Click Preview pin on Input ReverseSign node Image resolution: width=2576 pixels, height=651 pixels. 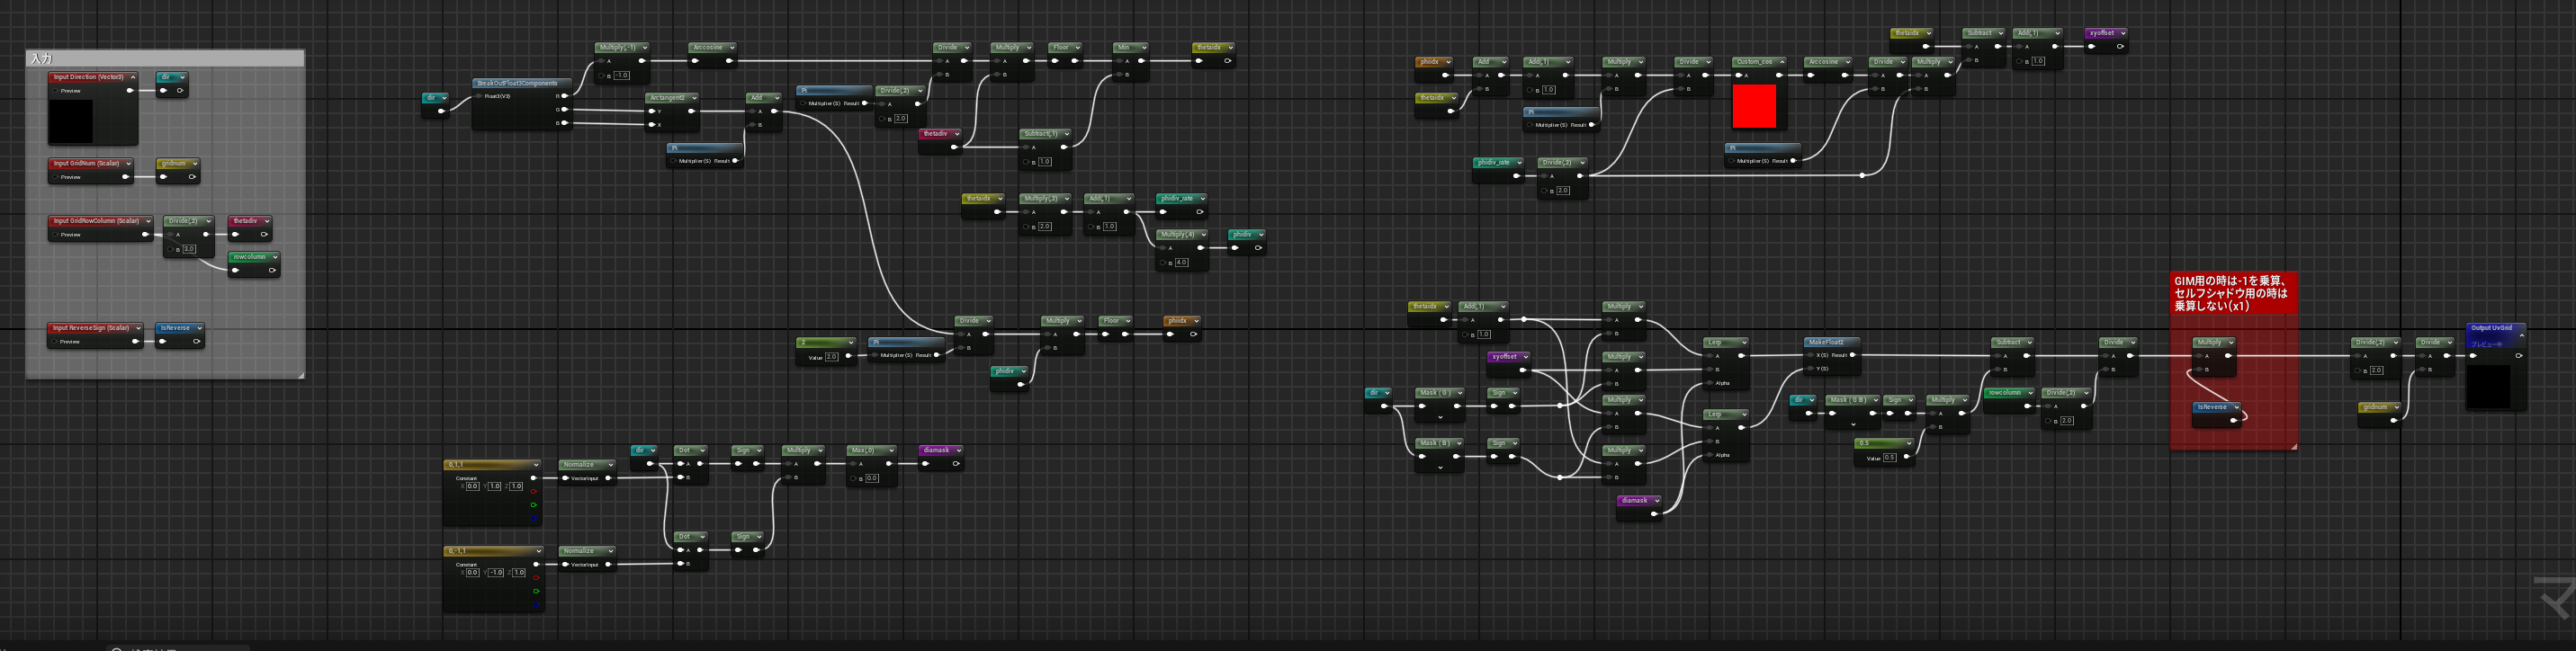(x=54, y=342)
